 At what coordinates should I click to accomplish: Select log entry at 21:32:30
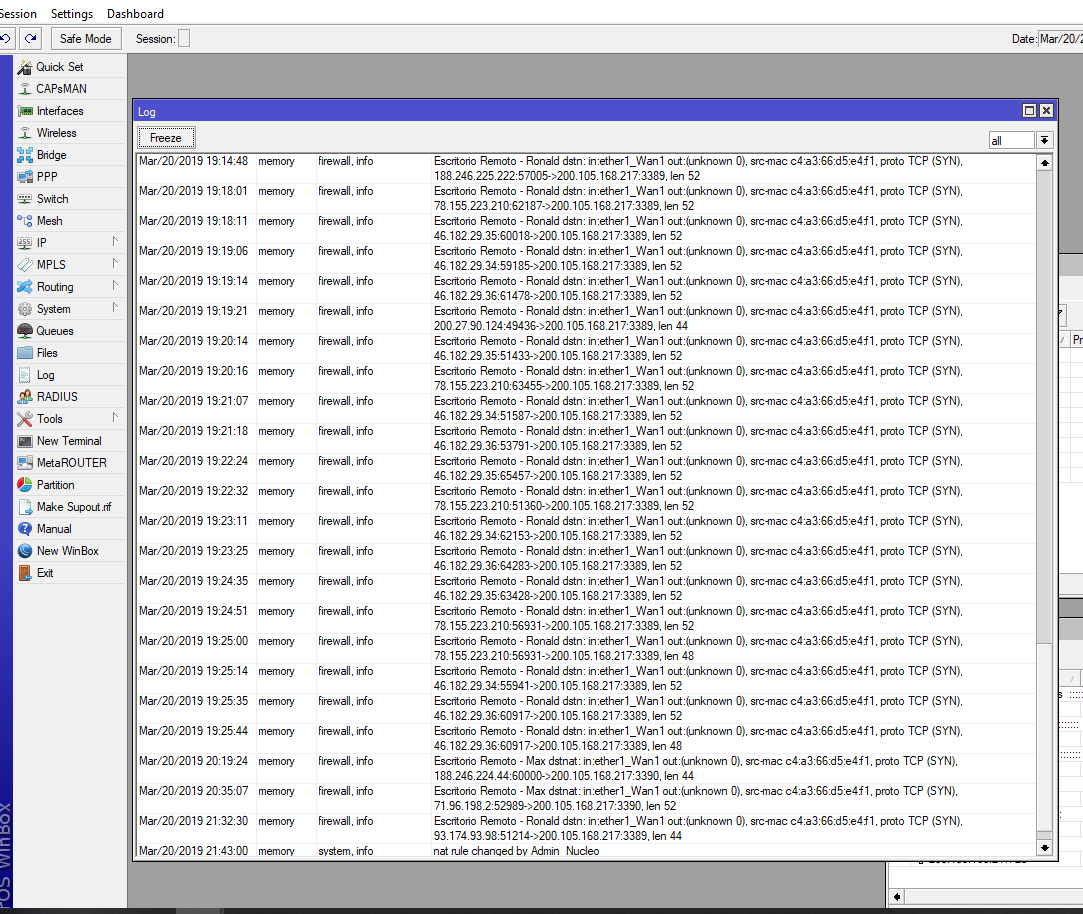click(586, 828)
